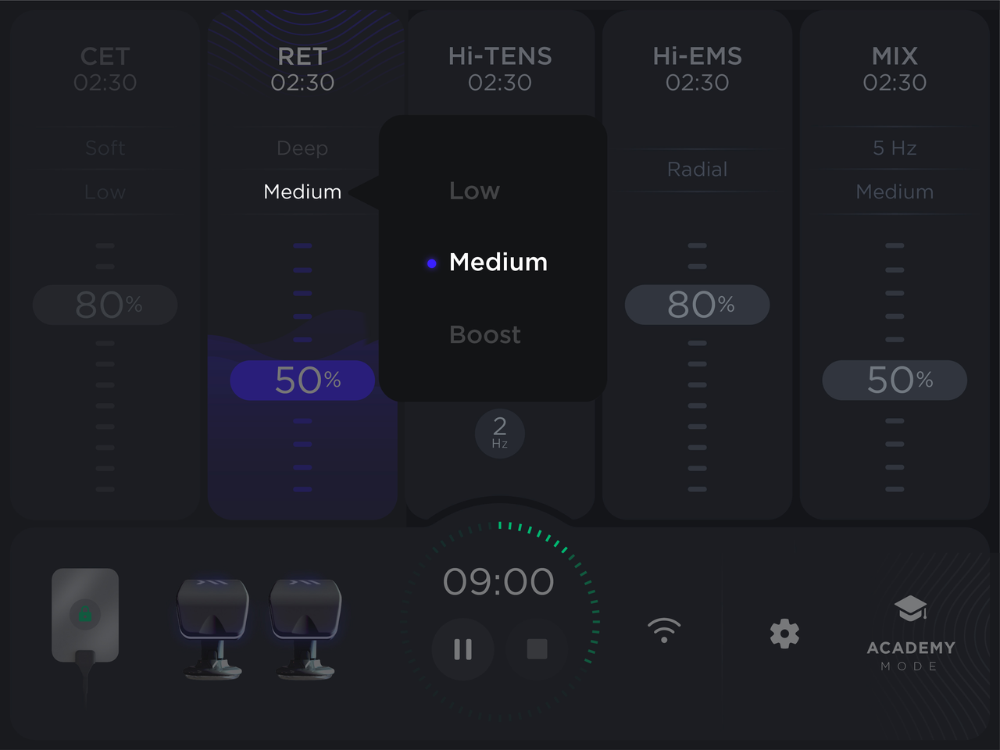Pause the running therapy timer
This screenshot has height=750, width=1000.
click(463, 649)
